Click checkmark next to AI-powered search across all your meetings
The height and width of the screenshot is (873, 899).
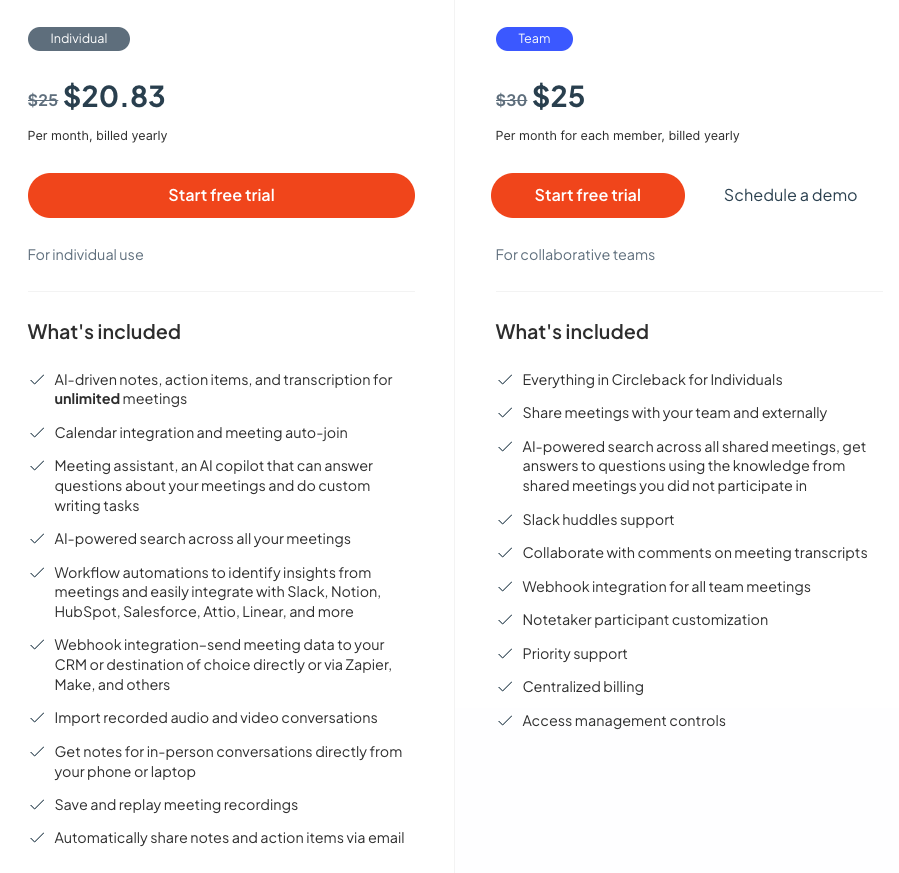[37, 539]
